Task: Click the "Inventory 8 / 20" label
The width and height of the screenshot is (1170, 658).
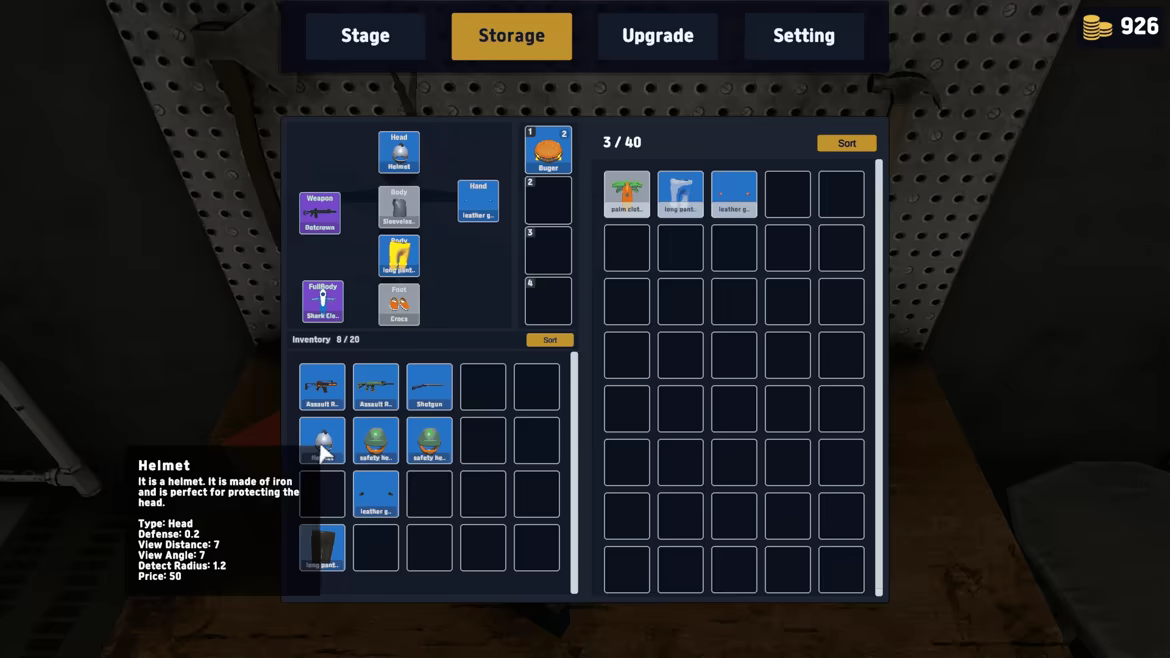Action: (x=326, y=339)
